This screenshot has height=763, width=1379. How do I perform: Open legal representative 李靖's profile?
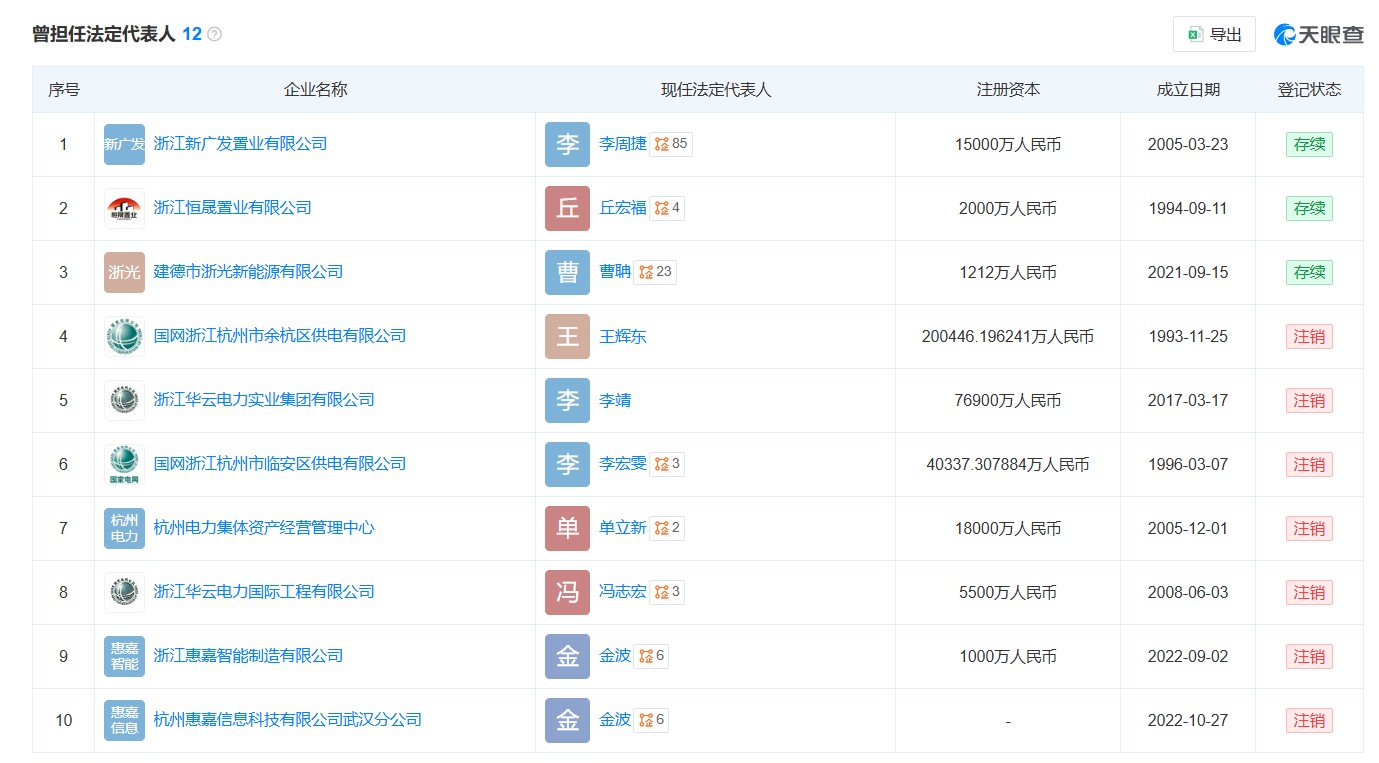pyautogui.click(x=615, y=400)
